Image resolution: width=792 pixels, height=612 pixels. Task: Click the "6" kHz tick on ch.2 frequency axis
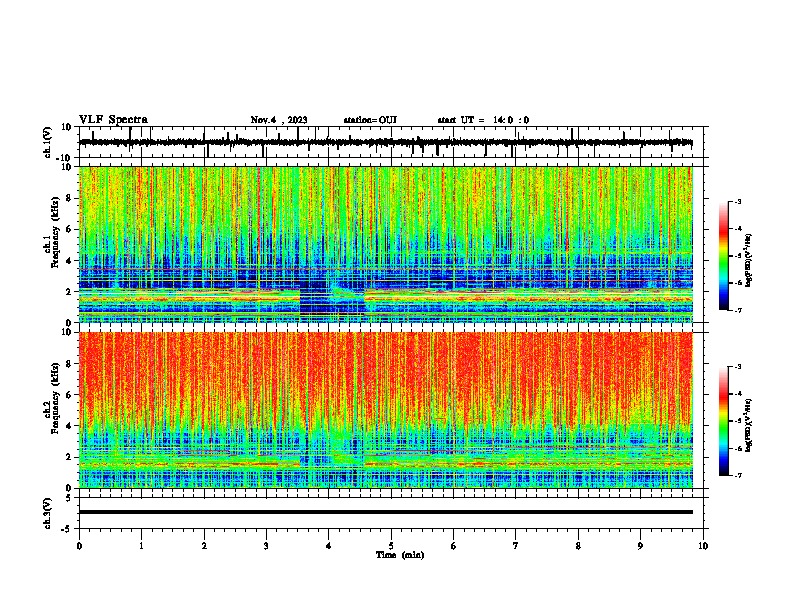click(x=69, y=395)
